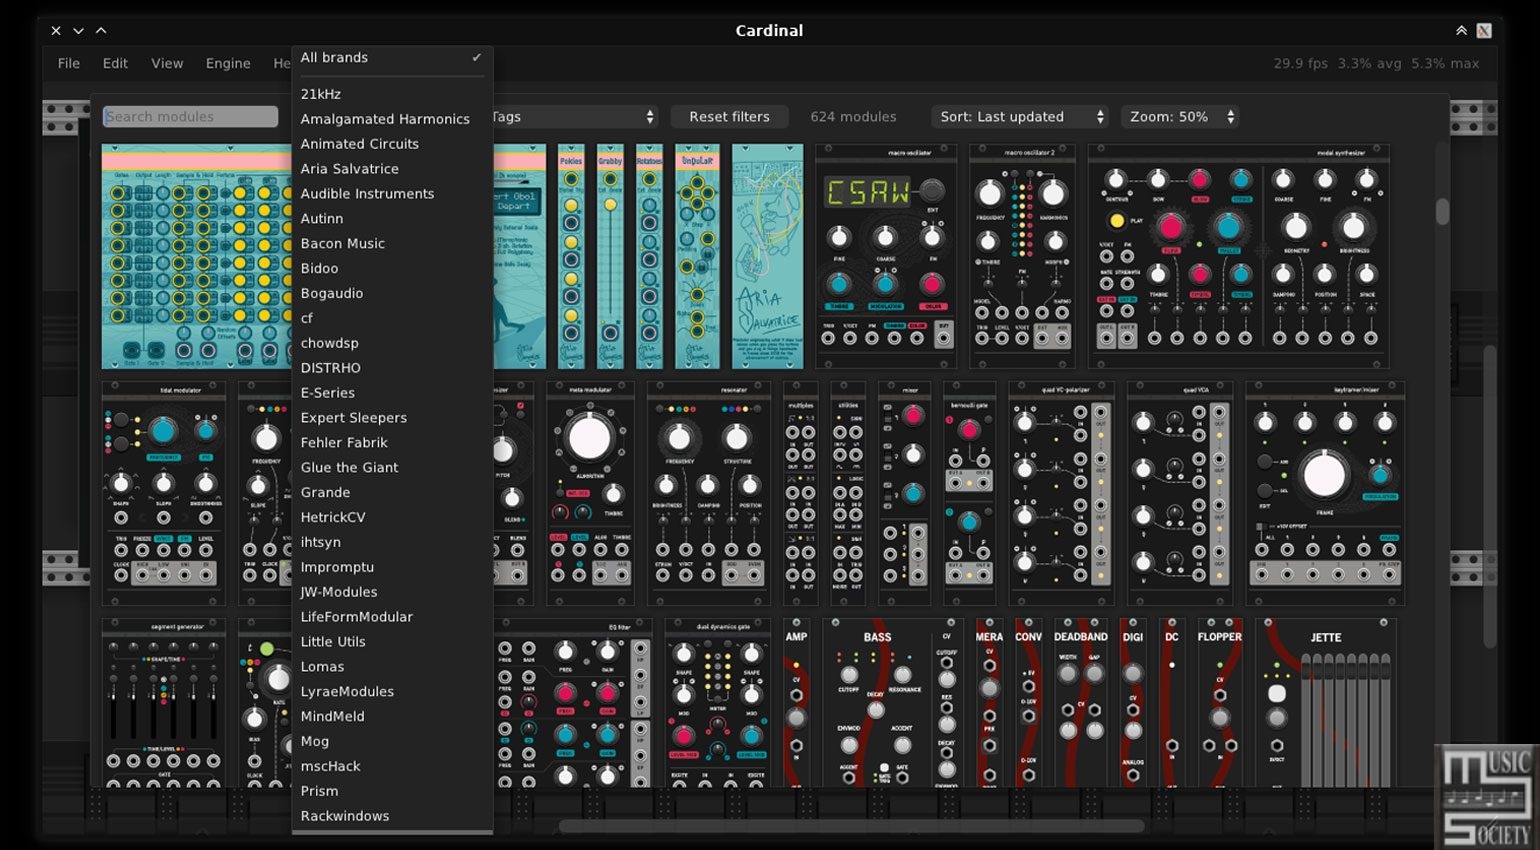Add the quad VCA module
1540x850 pixels.
point(1180,493)
